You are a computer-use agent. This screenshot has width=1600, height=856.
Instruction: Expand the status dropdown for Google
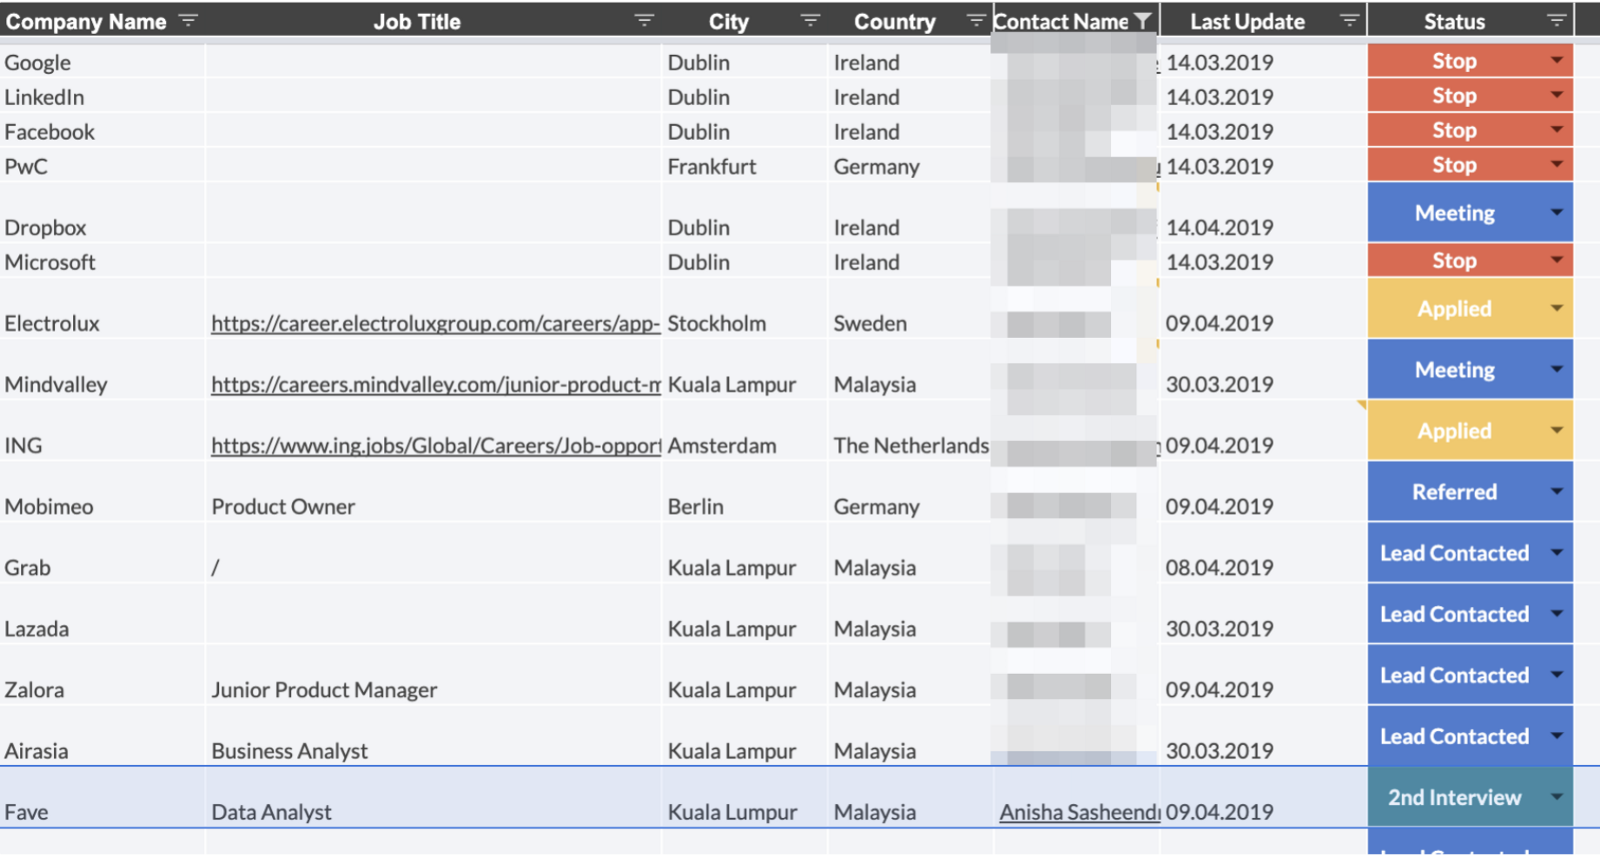tap(1556, 61)
